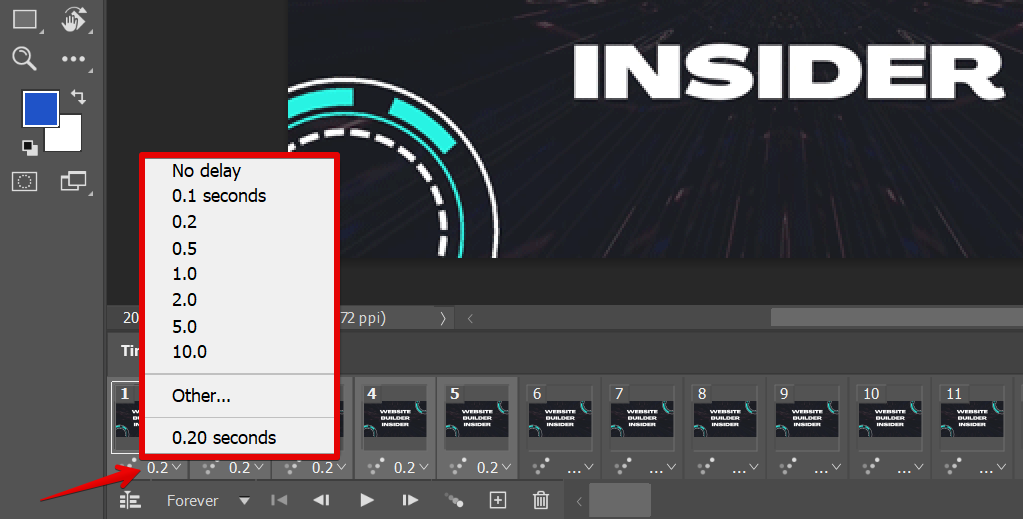The width and height of the screenshot is (1023, 519).
Task: Toggle Quick Mask mode
Action: (24, 181)
